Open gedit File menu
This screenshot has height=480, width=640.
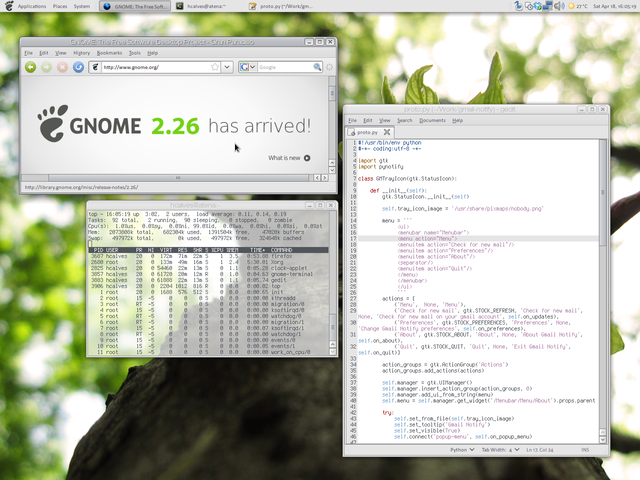pos(353,120)
